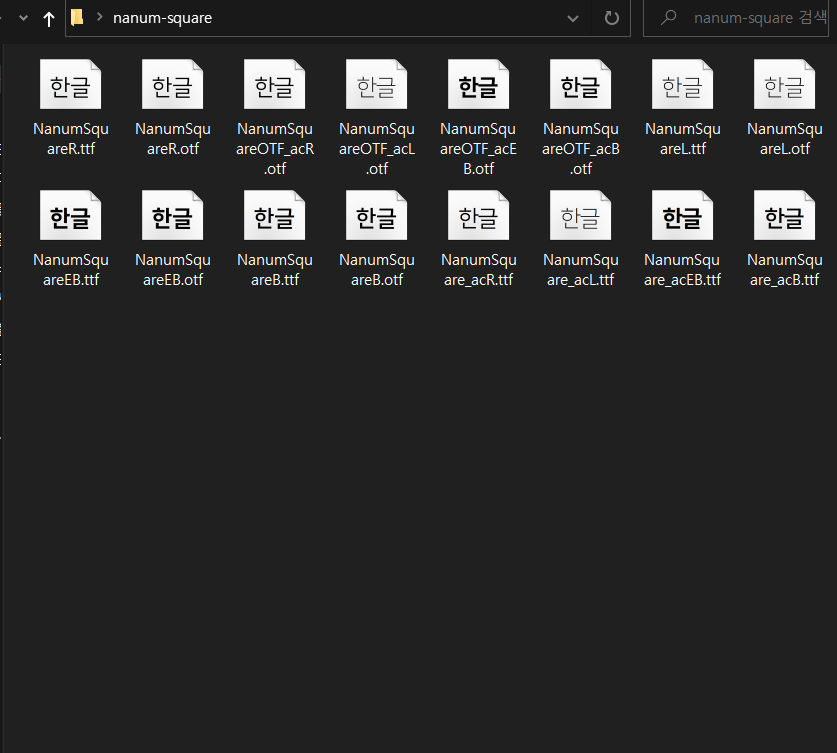Select the NanumSquareOTF_acB.otf file icon
837x753 pixels.
tap(580, 84)
